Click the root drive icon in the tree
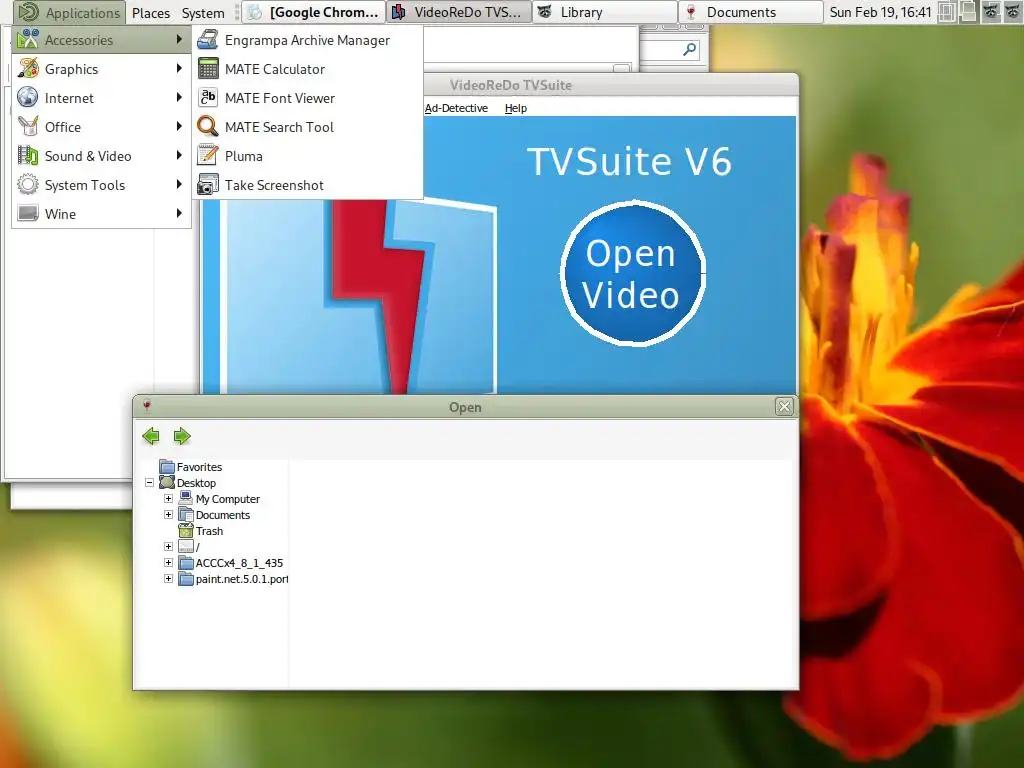 (185, 547)
